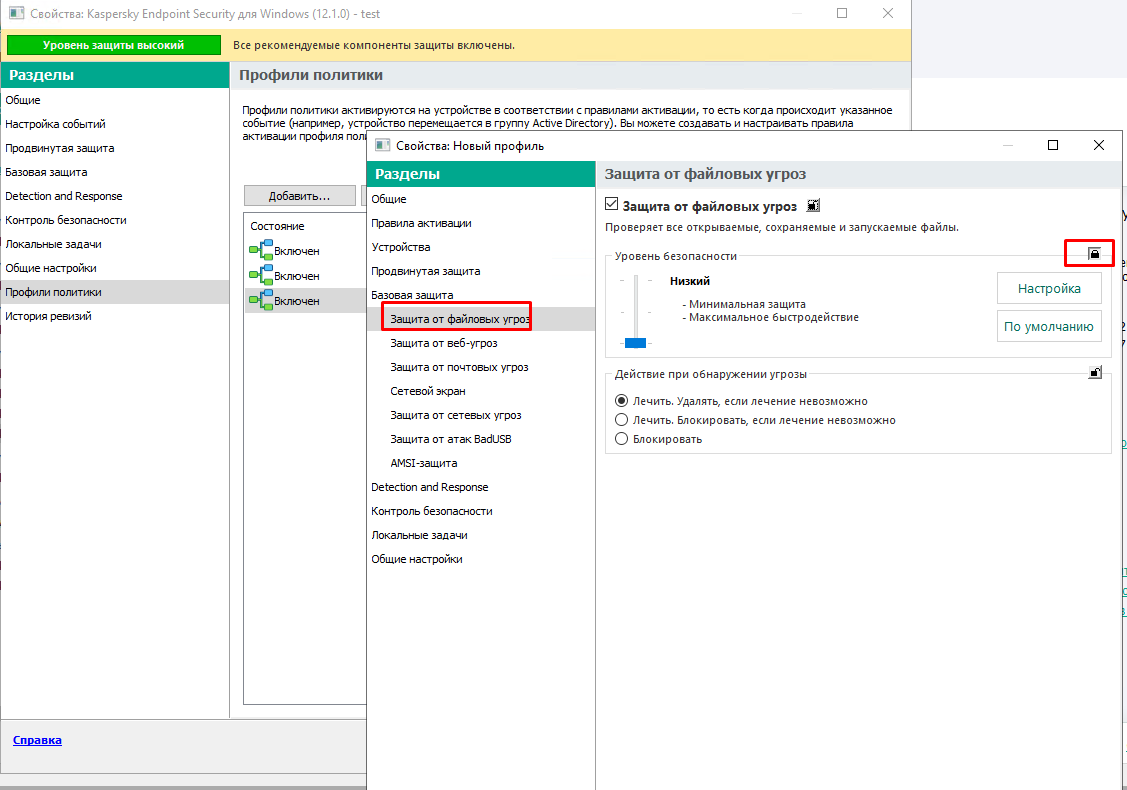This screenshot has width=1127, height=790.
Task: Click the Уровень защиты высокий status indicator
Action: click(114, 45)
